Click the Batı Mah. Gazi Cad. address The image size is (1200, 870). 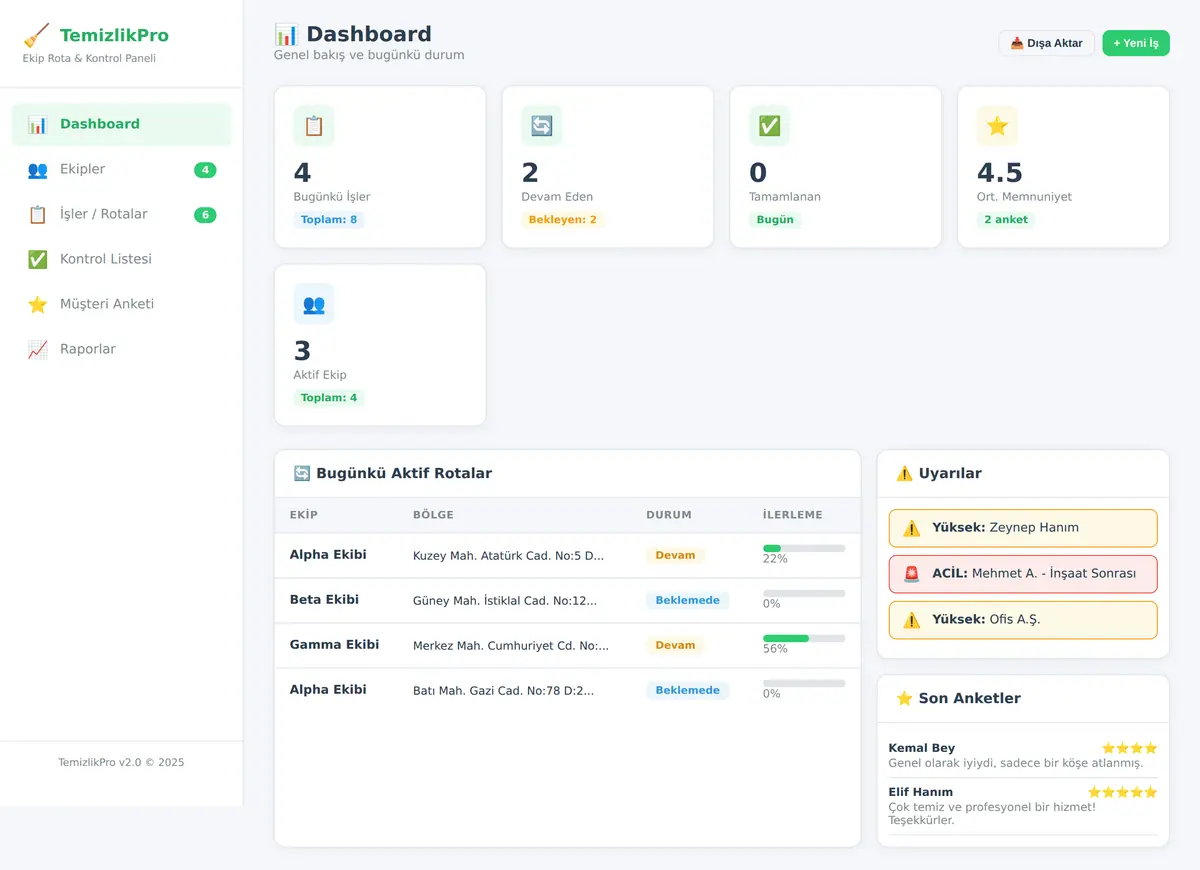pyautogui.click(x=503, y=690)
